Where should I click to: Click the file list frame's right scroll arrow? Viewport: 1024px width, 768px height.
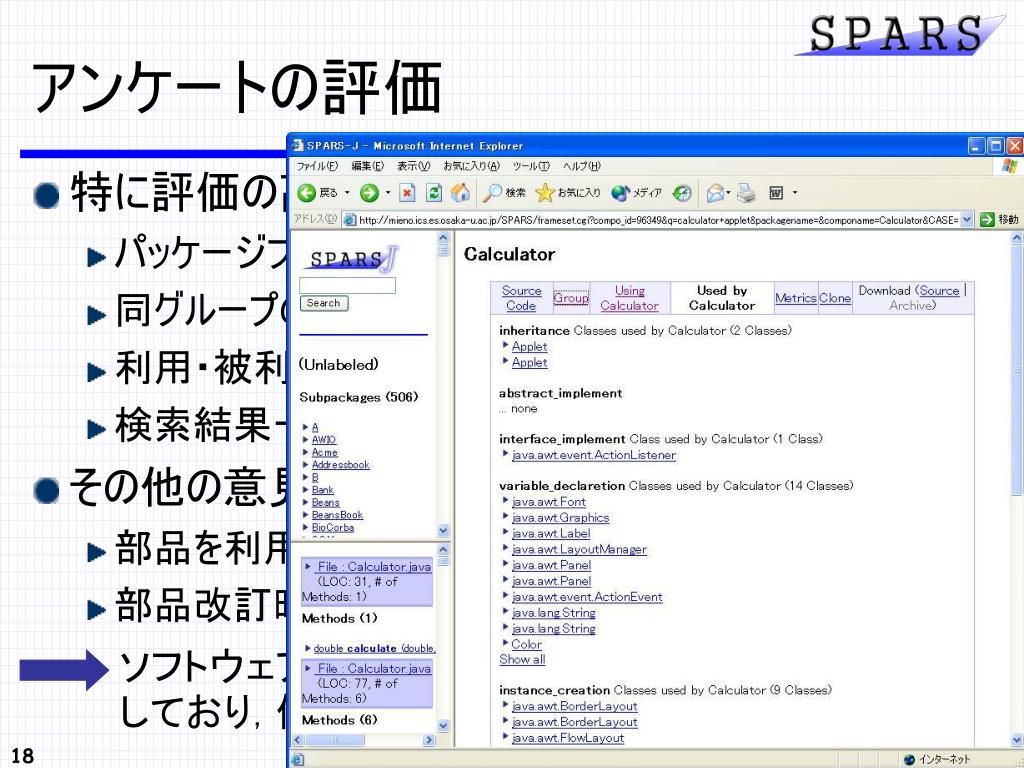(x=428, y=740)
